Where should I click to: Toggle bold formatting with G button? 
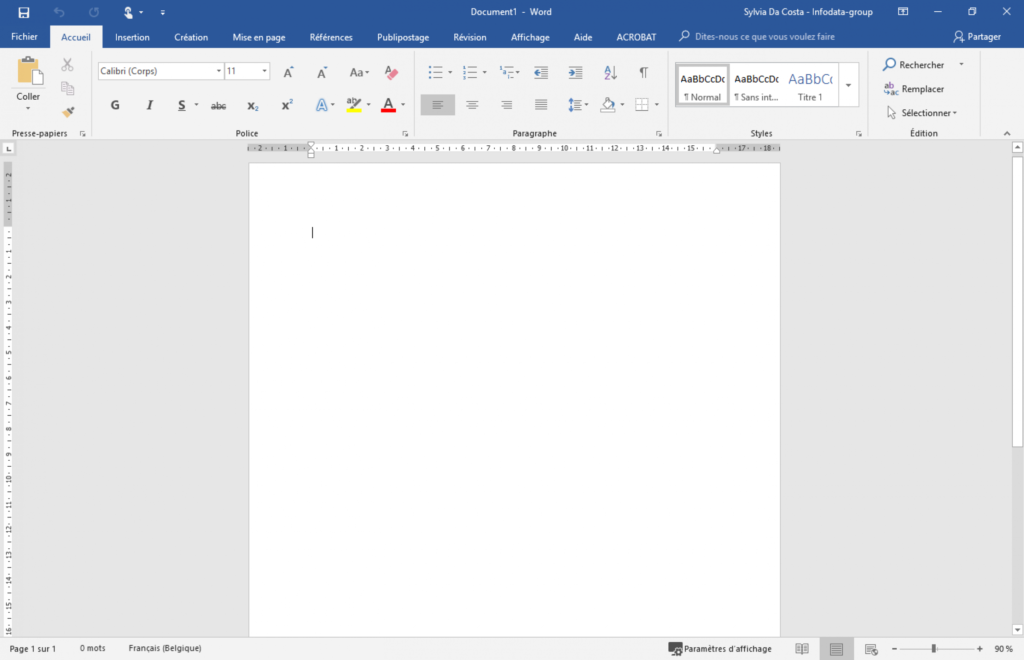(115, 105)
